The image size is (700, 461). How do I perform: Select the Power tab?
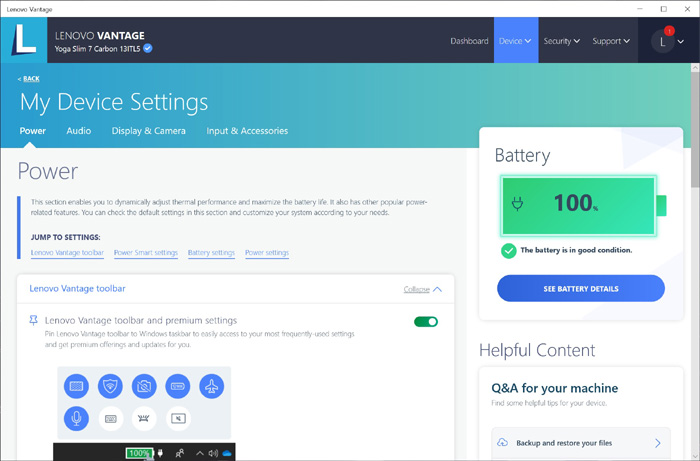point(33,131)
